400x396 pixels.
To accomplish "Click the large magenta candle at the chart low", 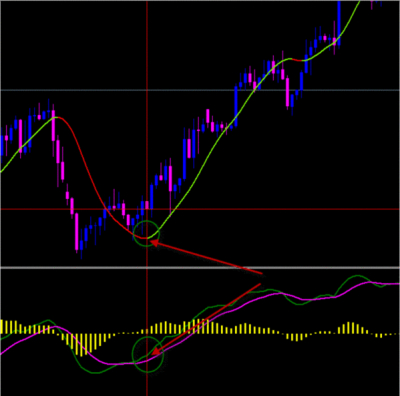I will pyautogui.click(x=77, y=231).
